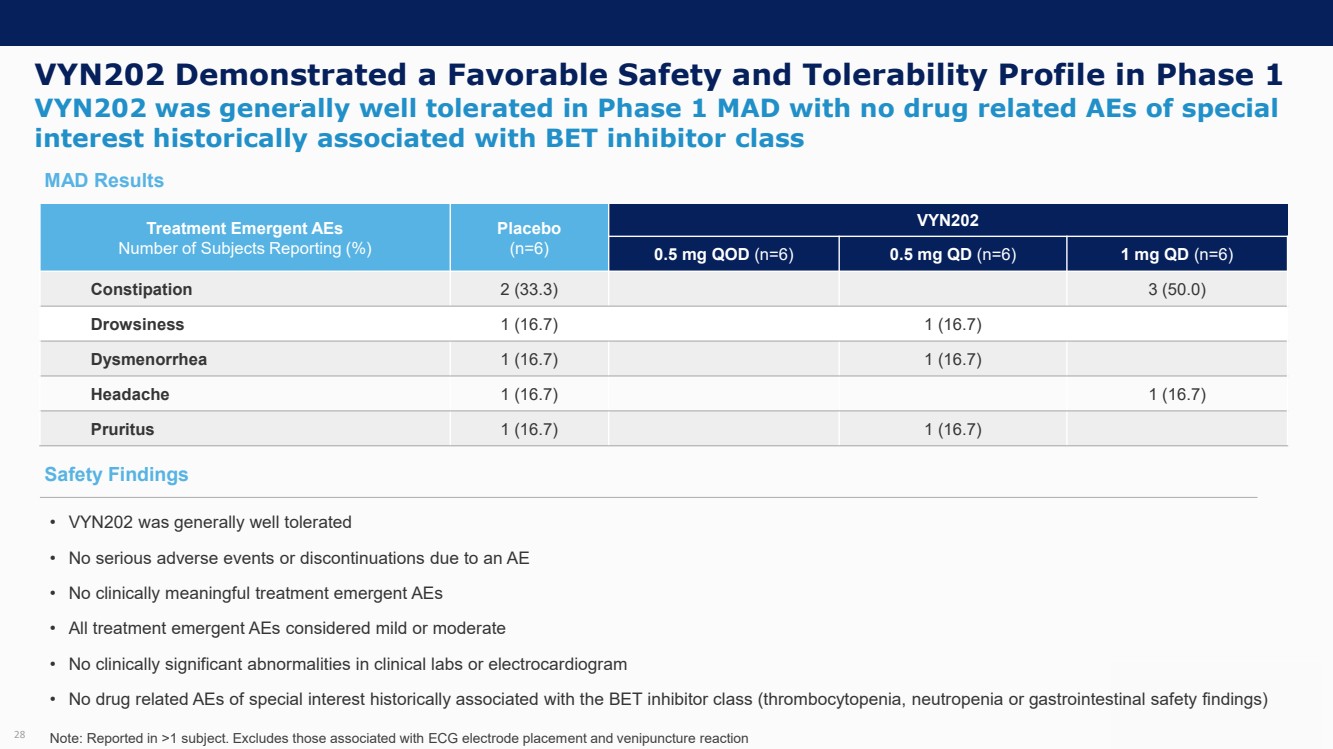Select the Placebo (n=6) column header
1333x749 pixels.
[x=529, y=238]
